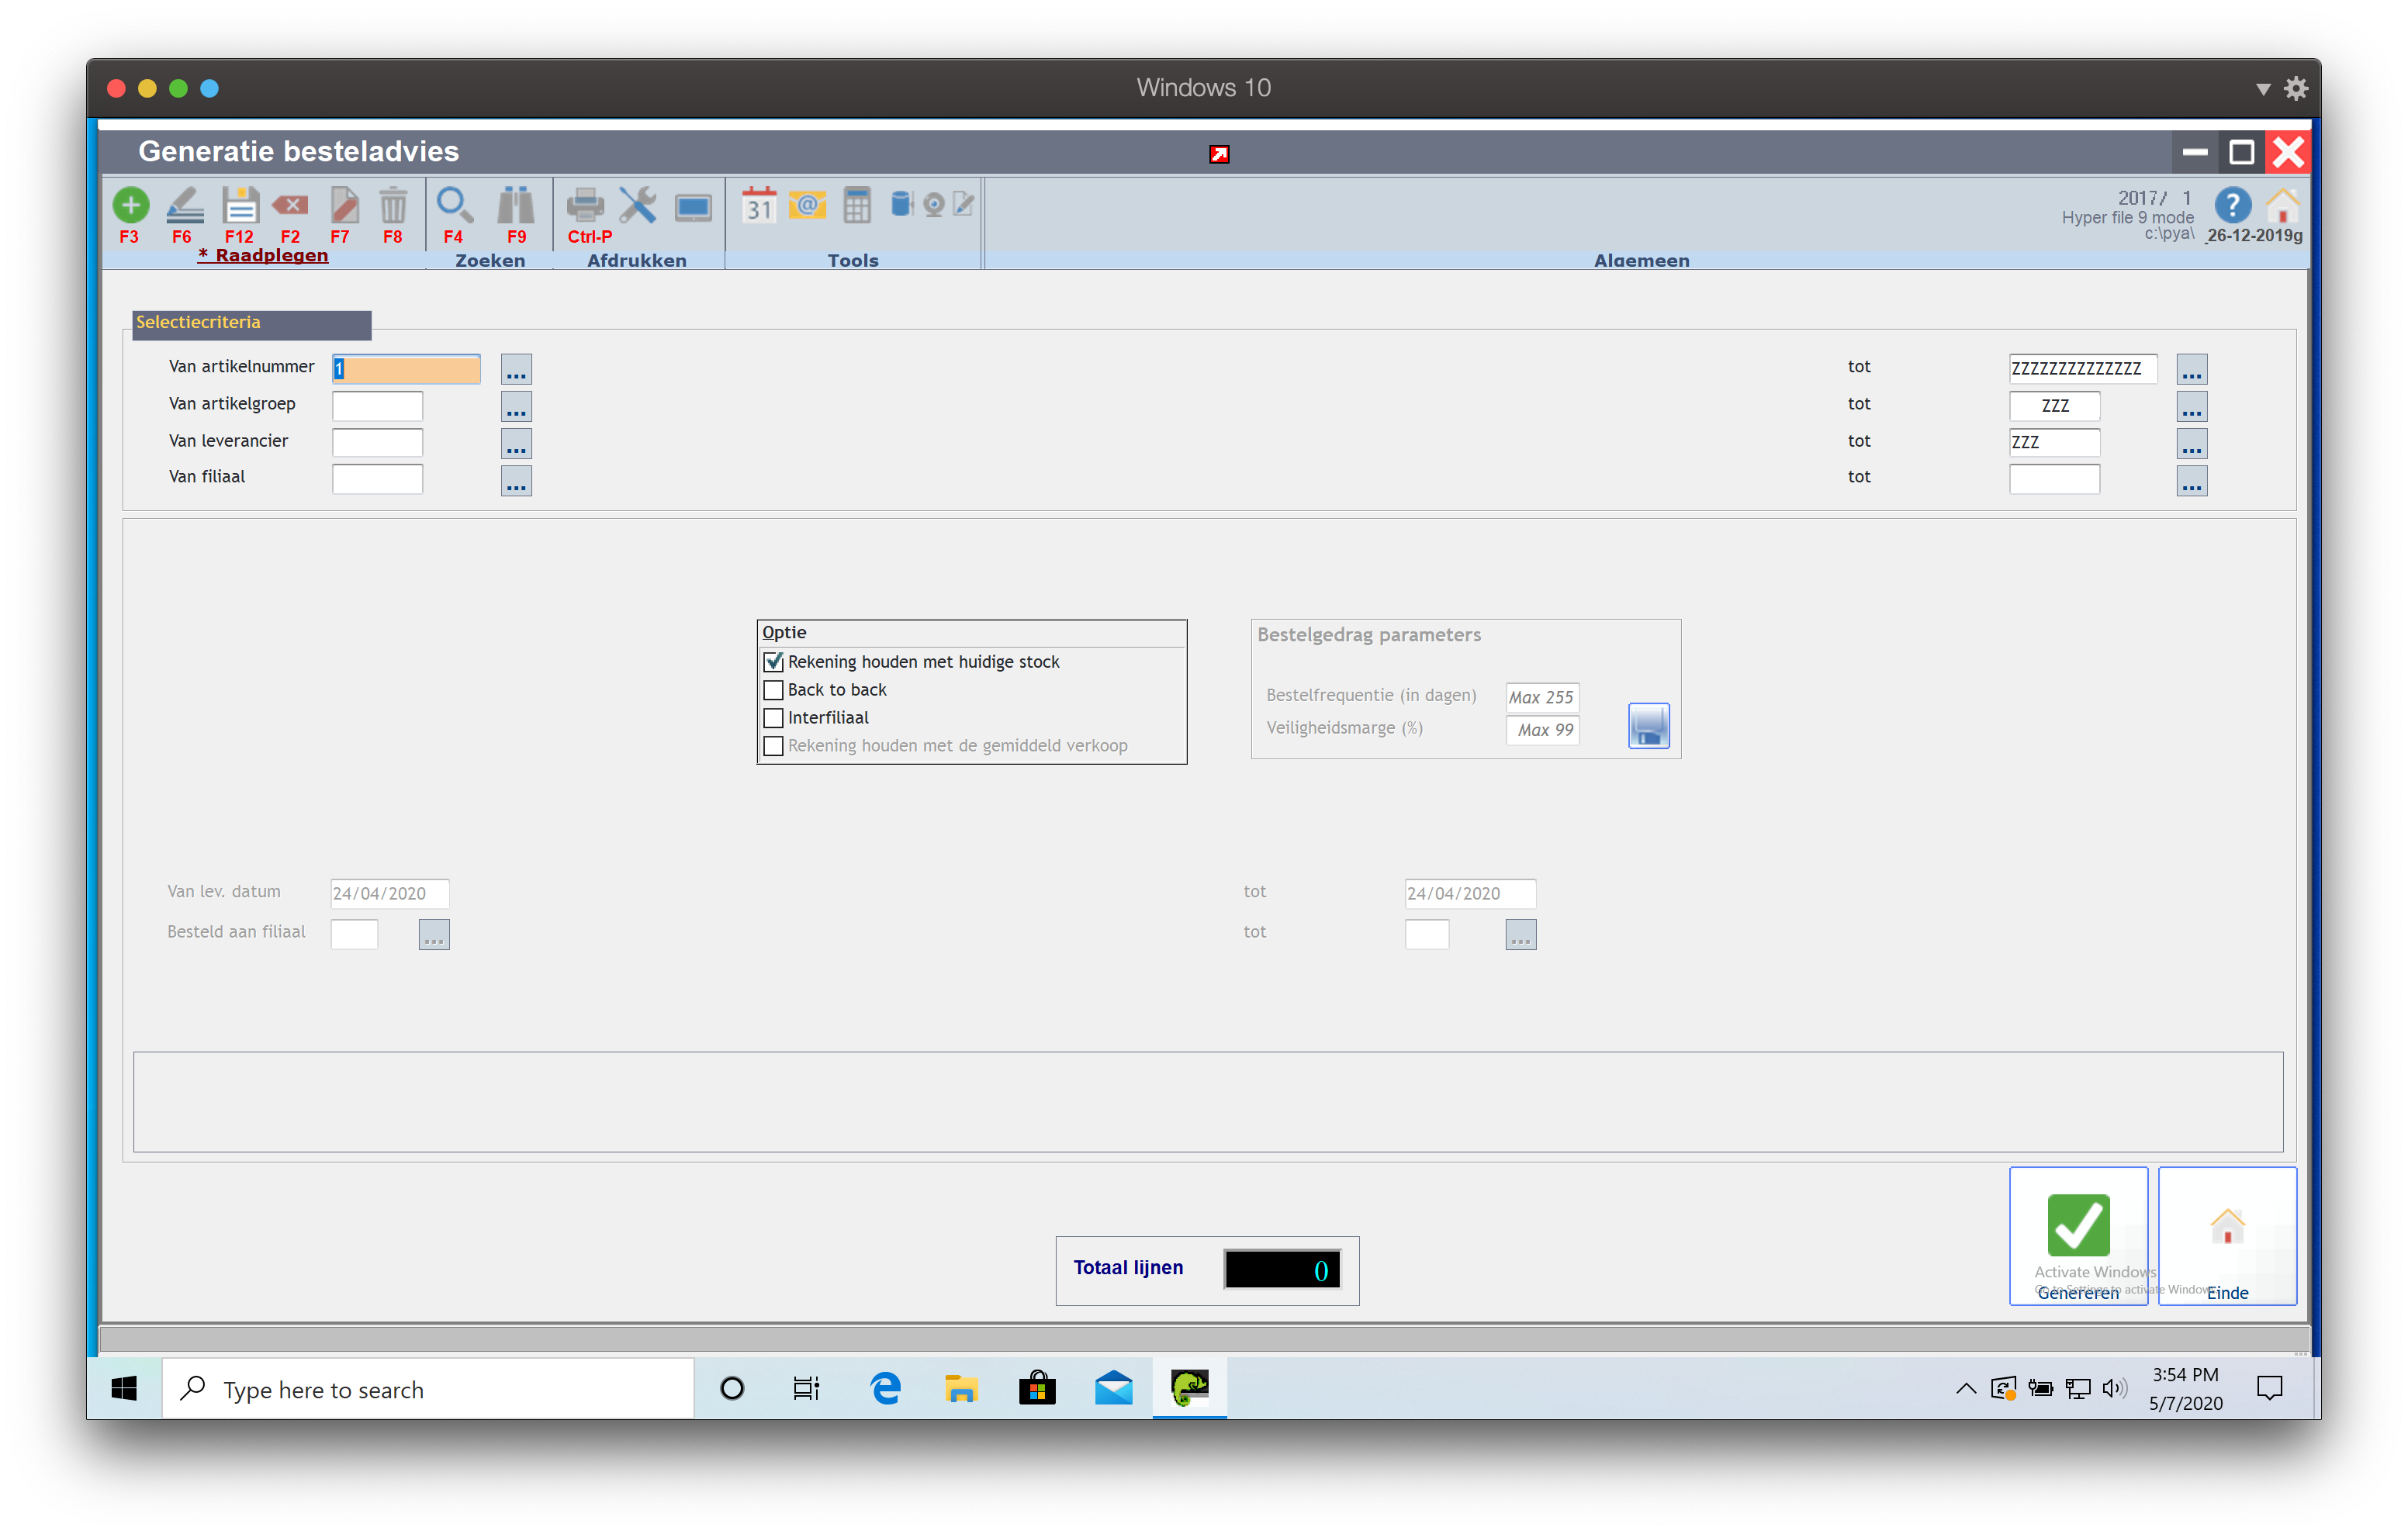Click the email envelope tool icon
2408x1534 pixels.
[807, 205]
